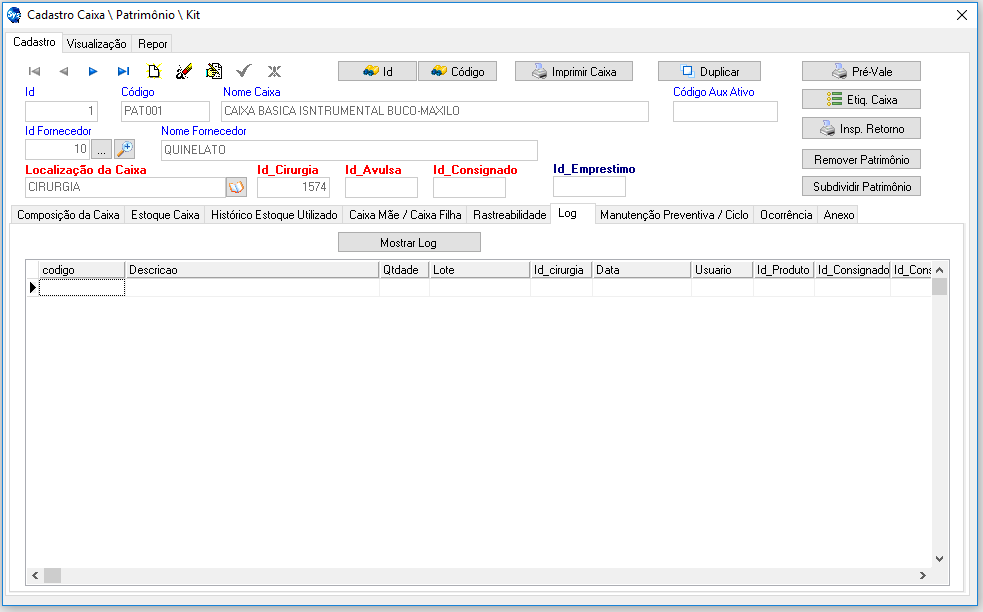The height and width of the screenshot is (612, 983).
Task: Open supplier search magnifier icon
Action: (x=125, y=149)
